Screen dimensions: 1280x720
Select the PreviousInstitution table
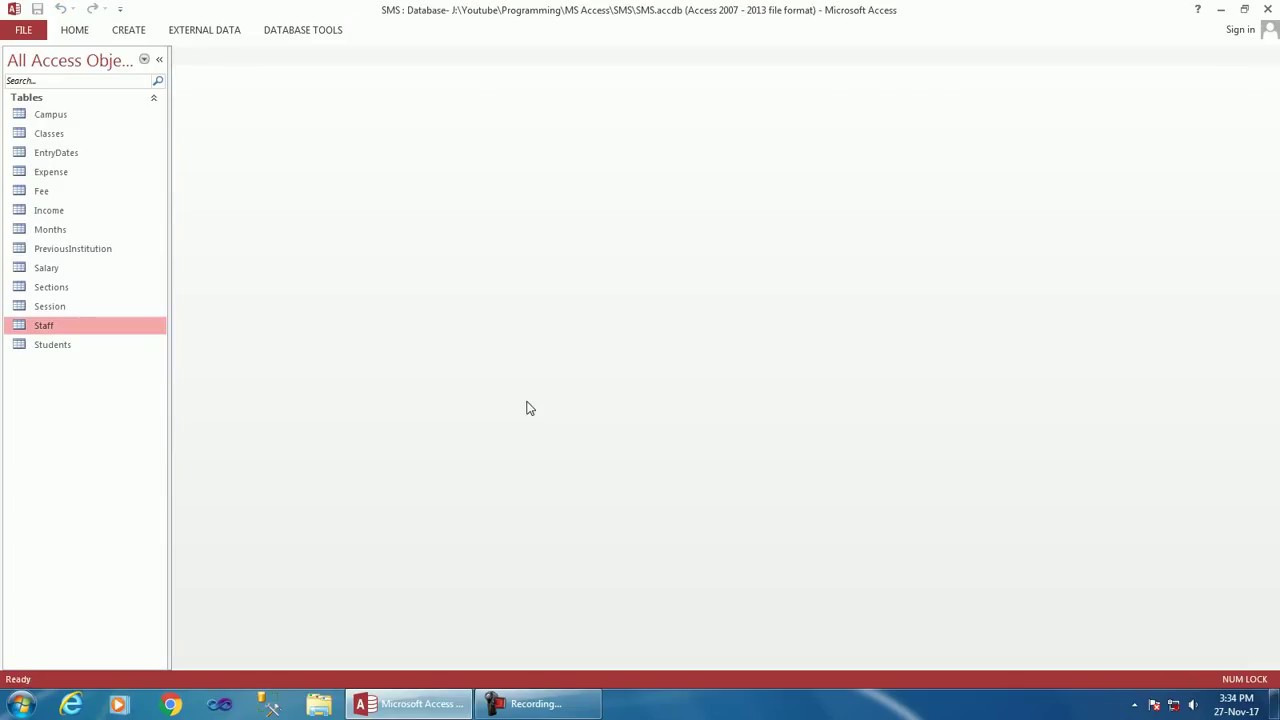click(x=85, y=248)
